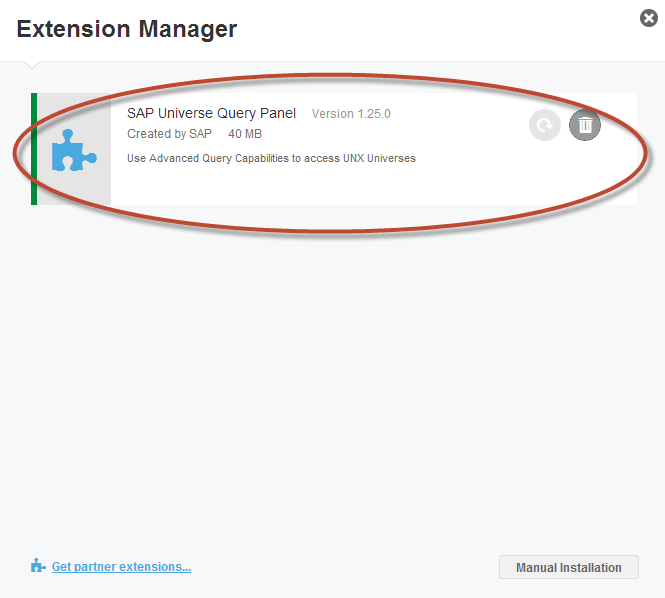Close the Extension Manager dialog
665x598 pixels.
pos(649,18)
